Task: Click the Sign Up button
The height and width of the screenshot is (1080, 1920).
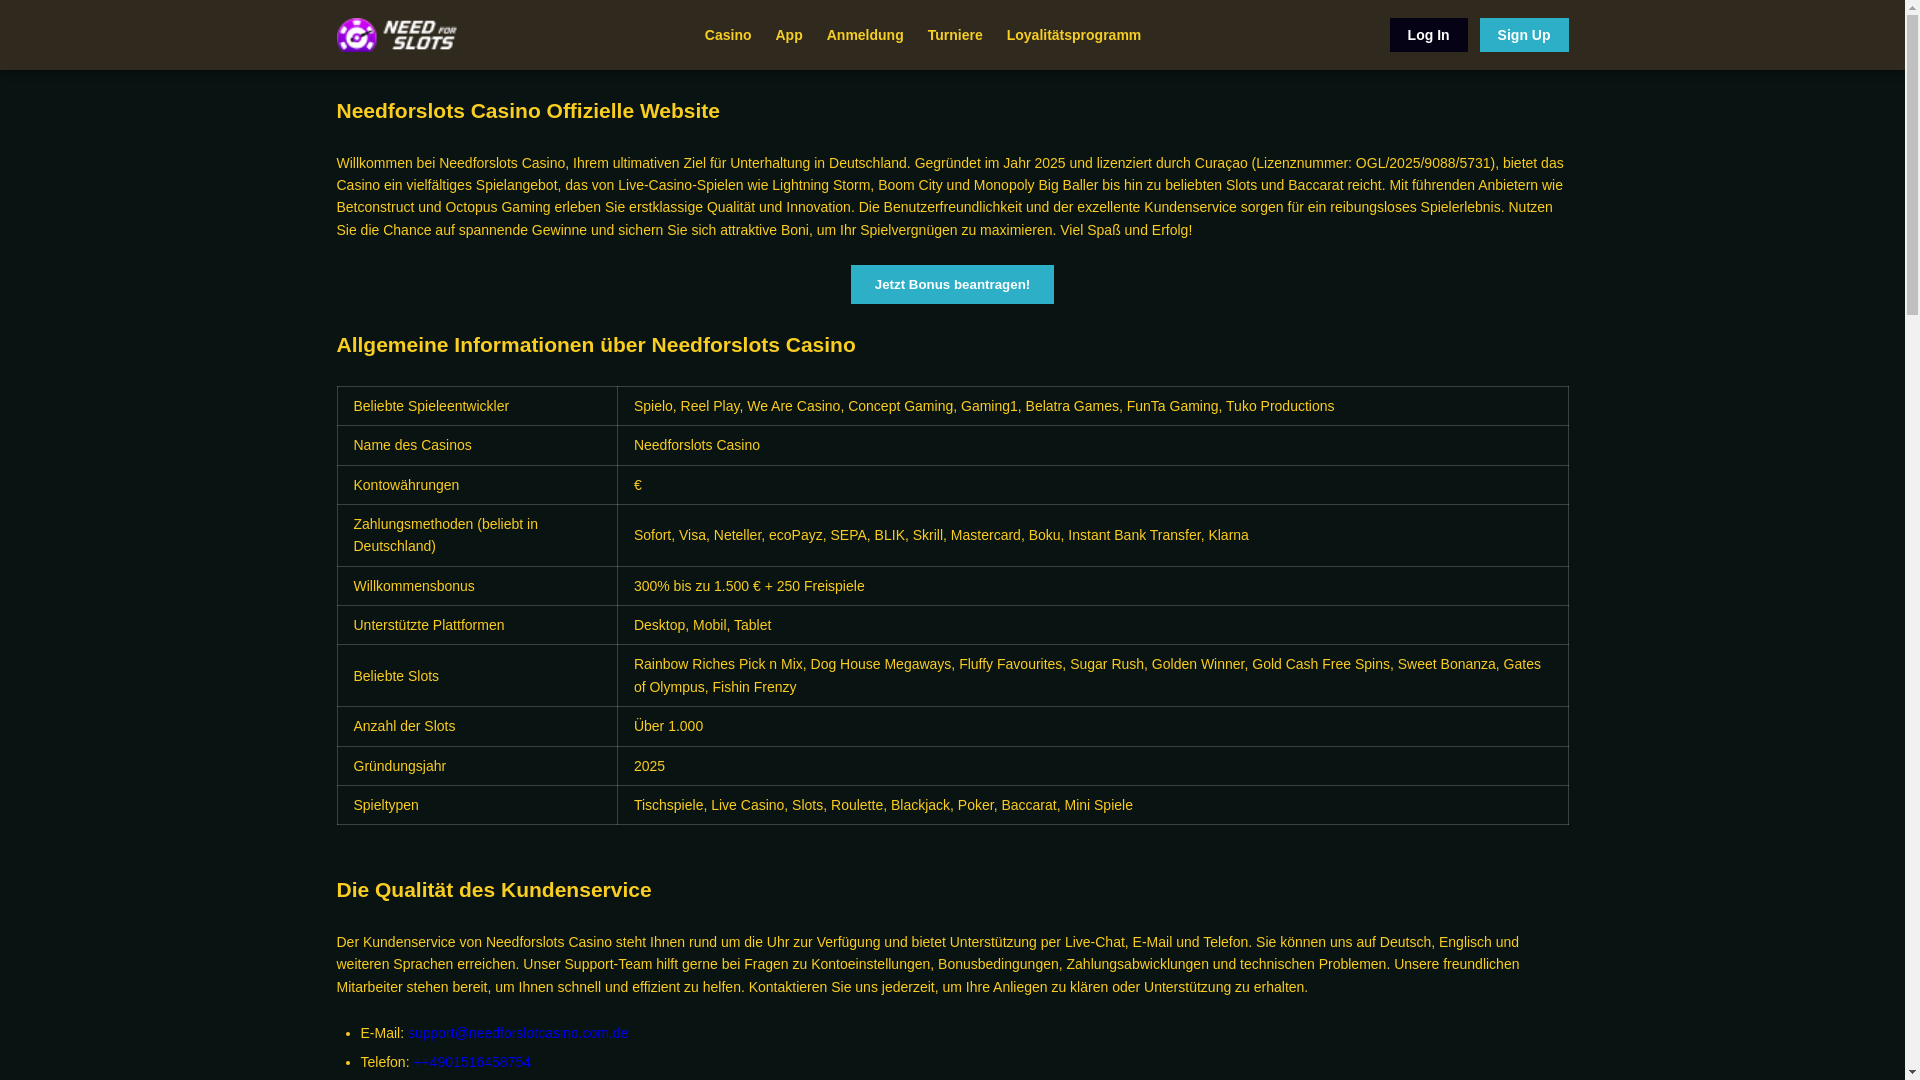Action: [x=1523, y=35]
